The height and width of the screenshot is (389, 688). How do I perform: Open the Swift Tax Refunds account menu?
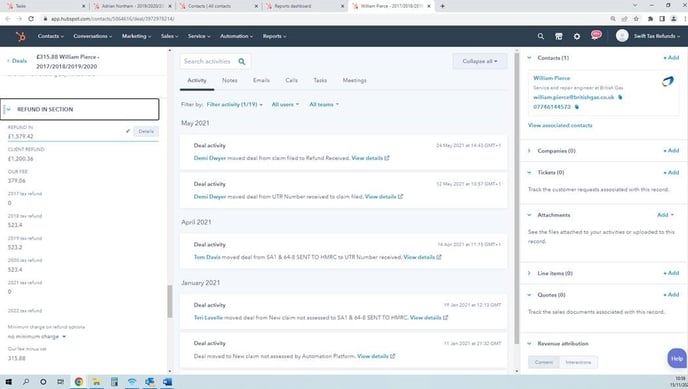(656, 36)
